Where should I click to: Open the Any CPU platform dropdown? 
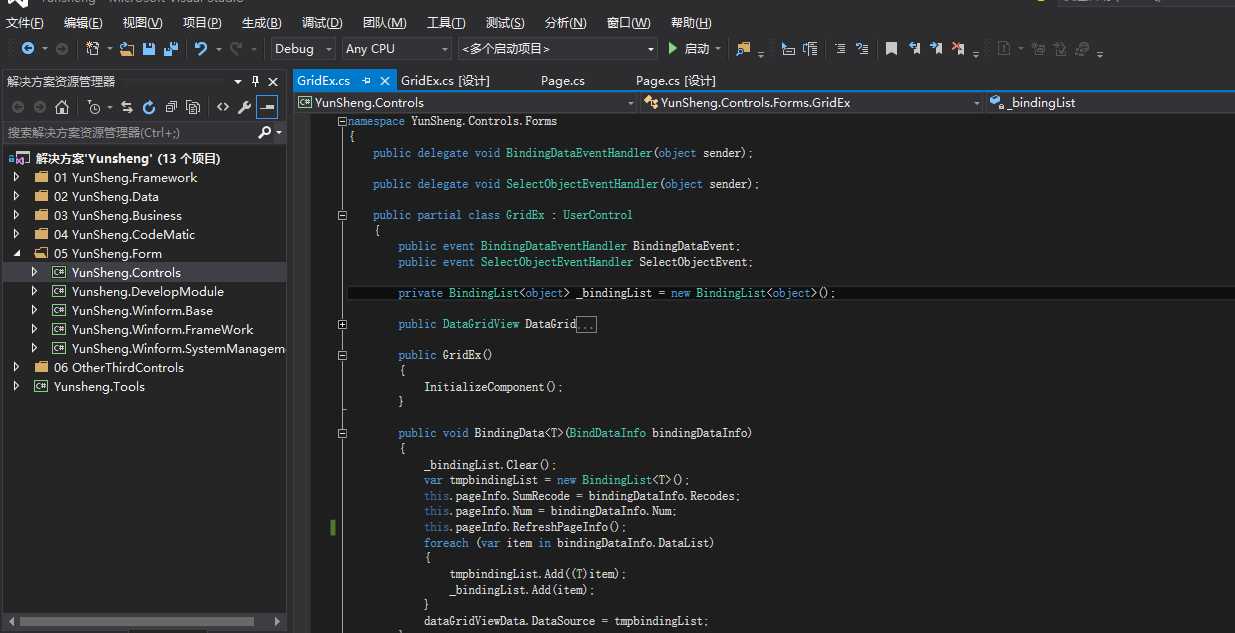396,48
